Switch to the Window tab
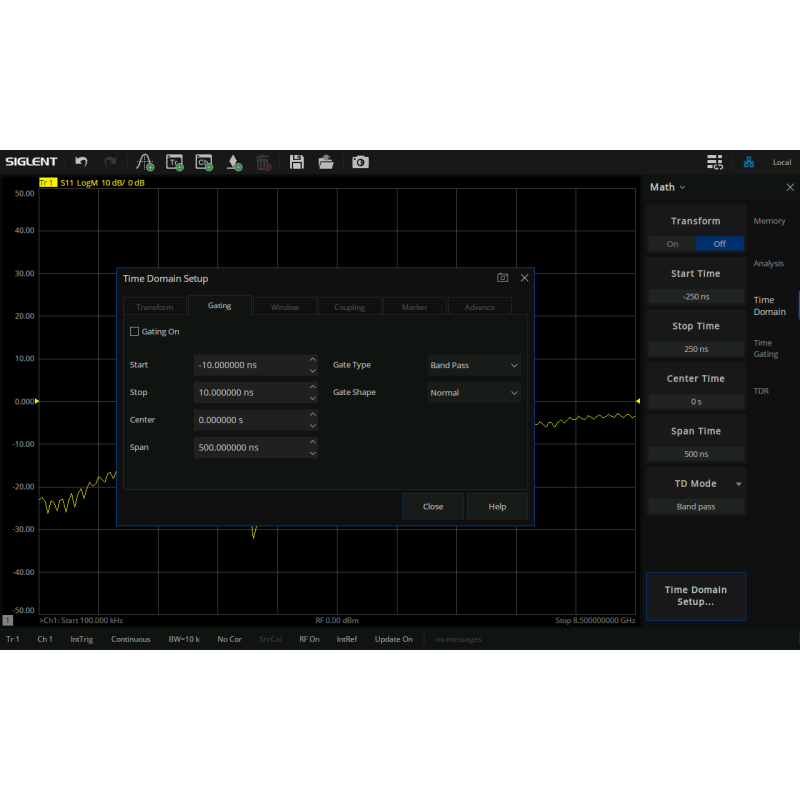The image size is (800, 800). click(x=285, y=307)
